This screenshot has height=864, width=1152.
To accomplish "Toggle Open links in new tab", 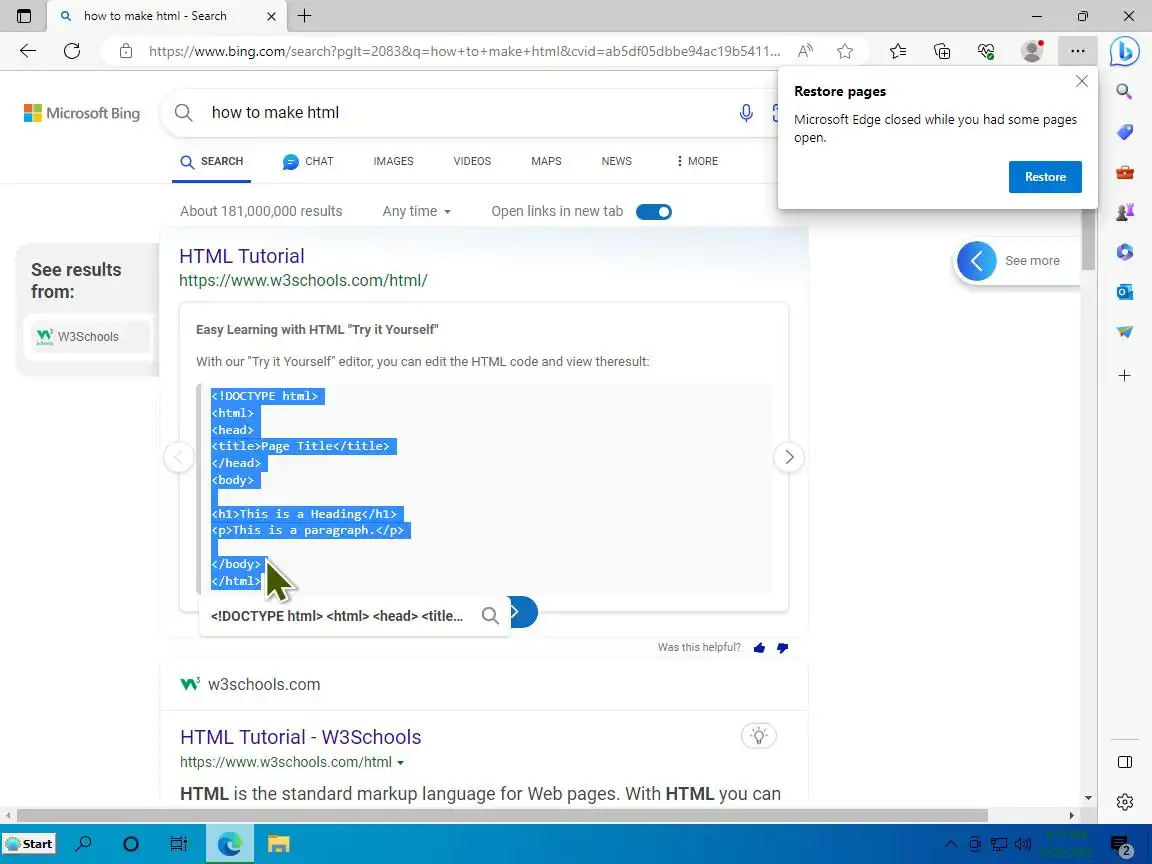I will pyautogui.click(x=654, y=212).
